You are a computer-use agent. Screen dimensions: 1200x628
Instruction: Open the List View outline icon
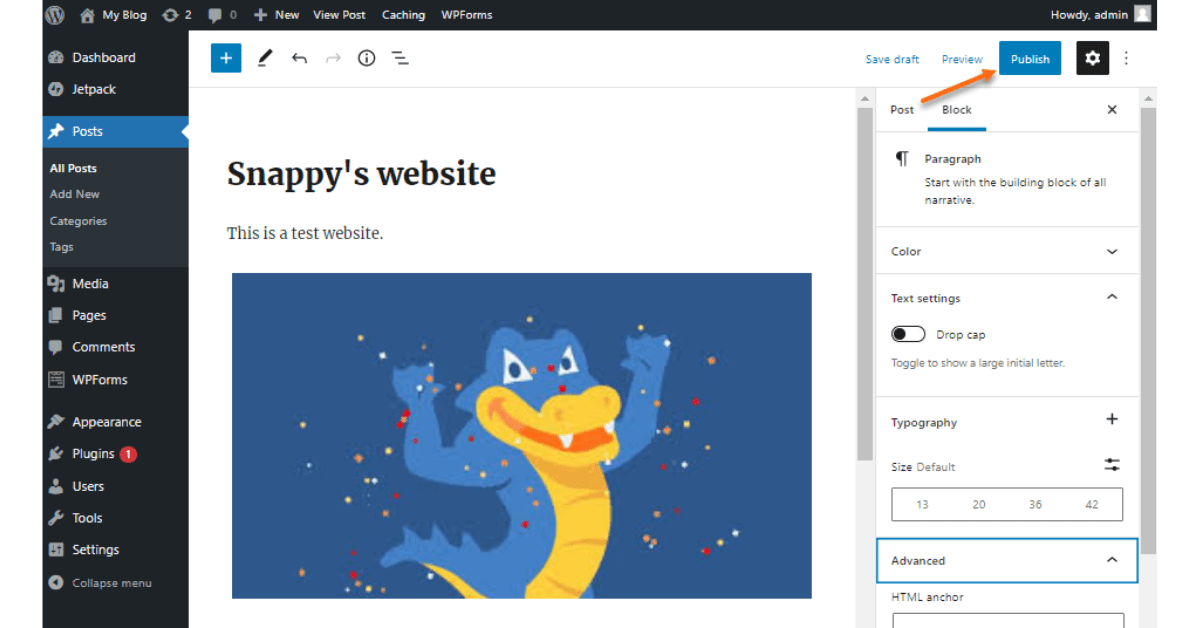pos(400,58)
